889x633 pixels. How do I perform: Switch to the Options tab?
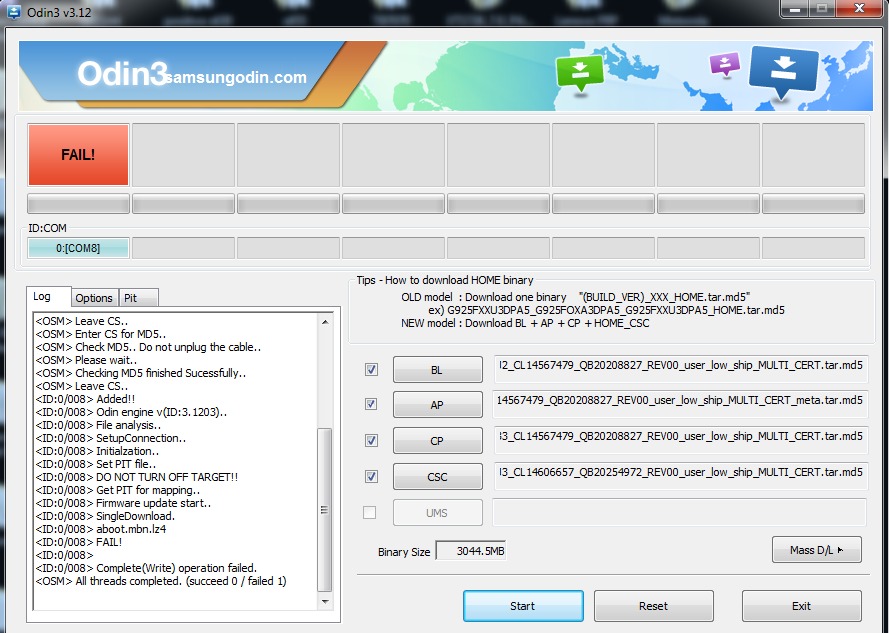point(94,298)
